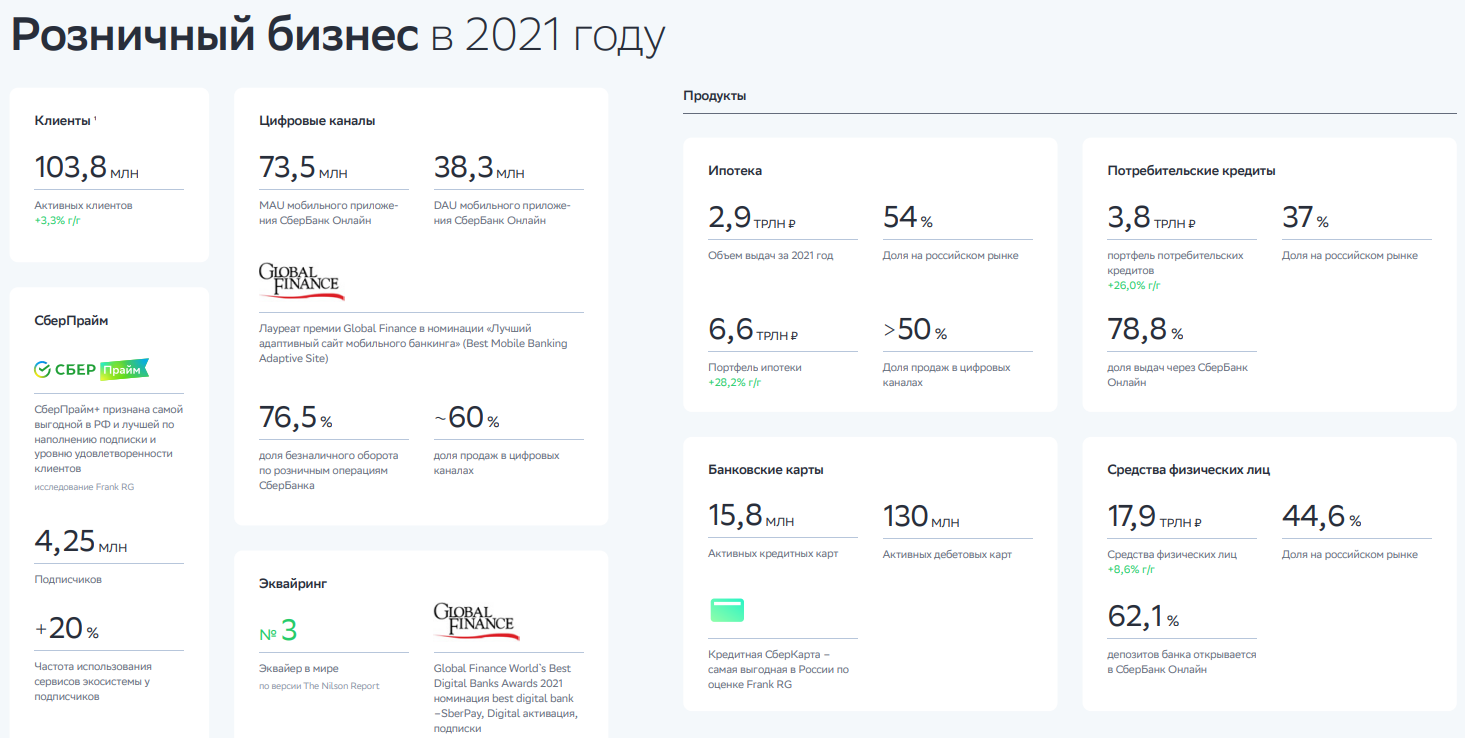Click the "Активных клиентов" label
Image resolution: width=1465 pixels, height=738 pixels.
click(83, 205)
